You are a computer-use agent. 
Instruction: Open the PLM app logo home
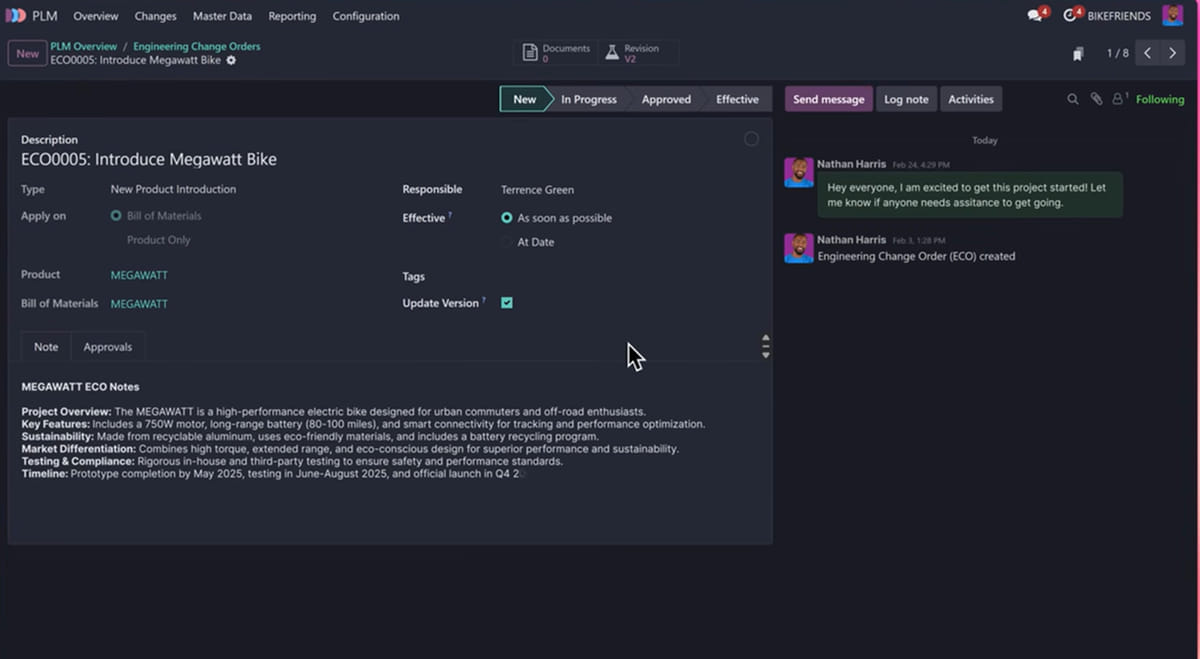click(17, 16)
